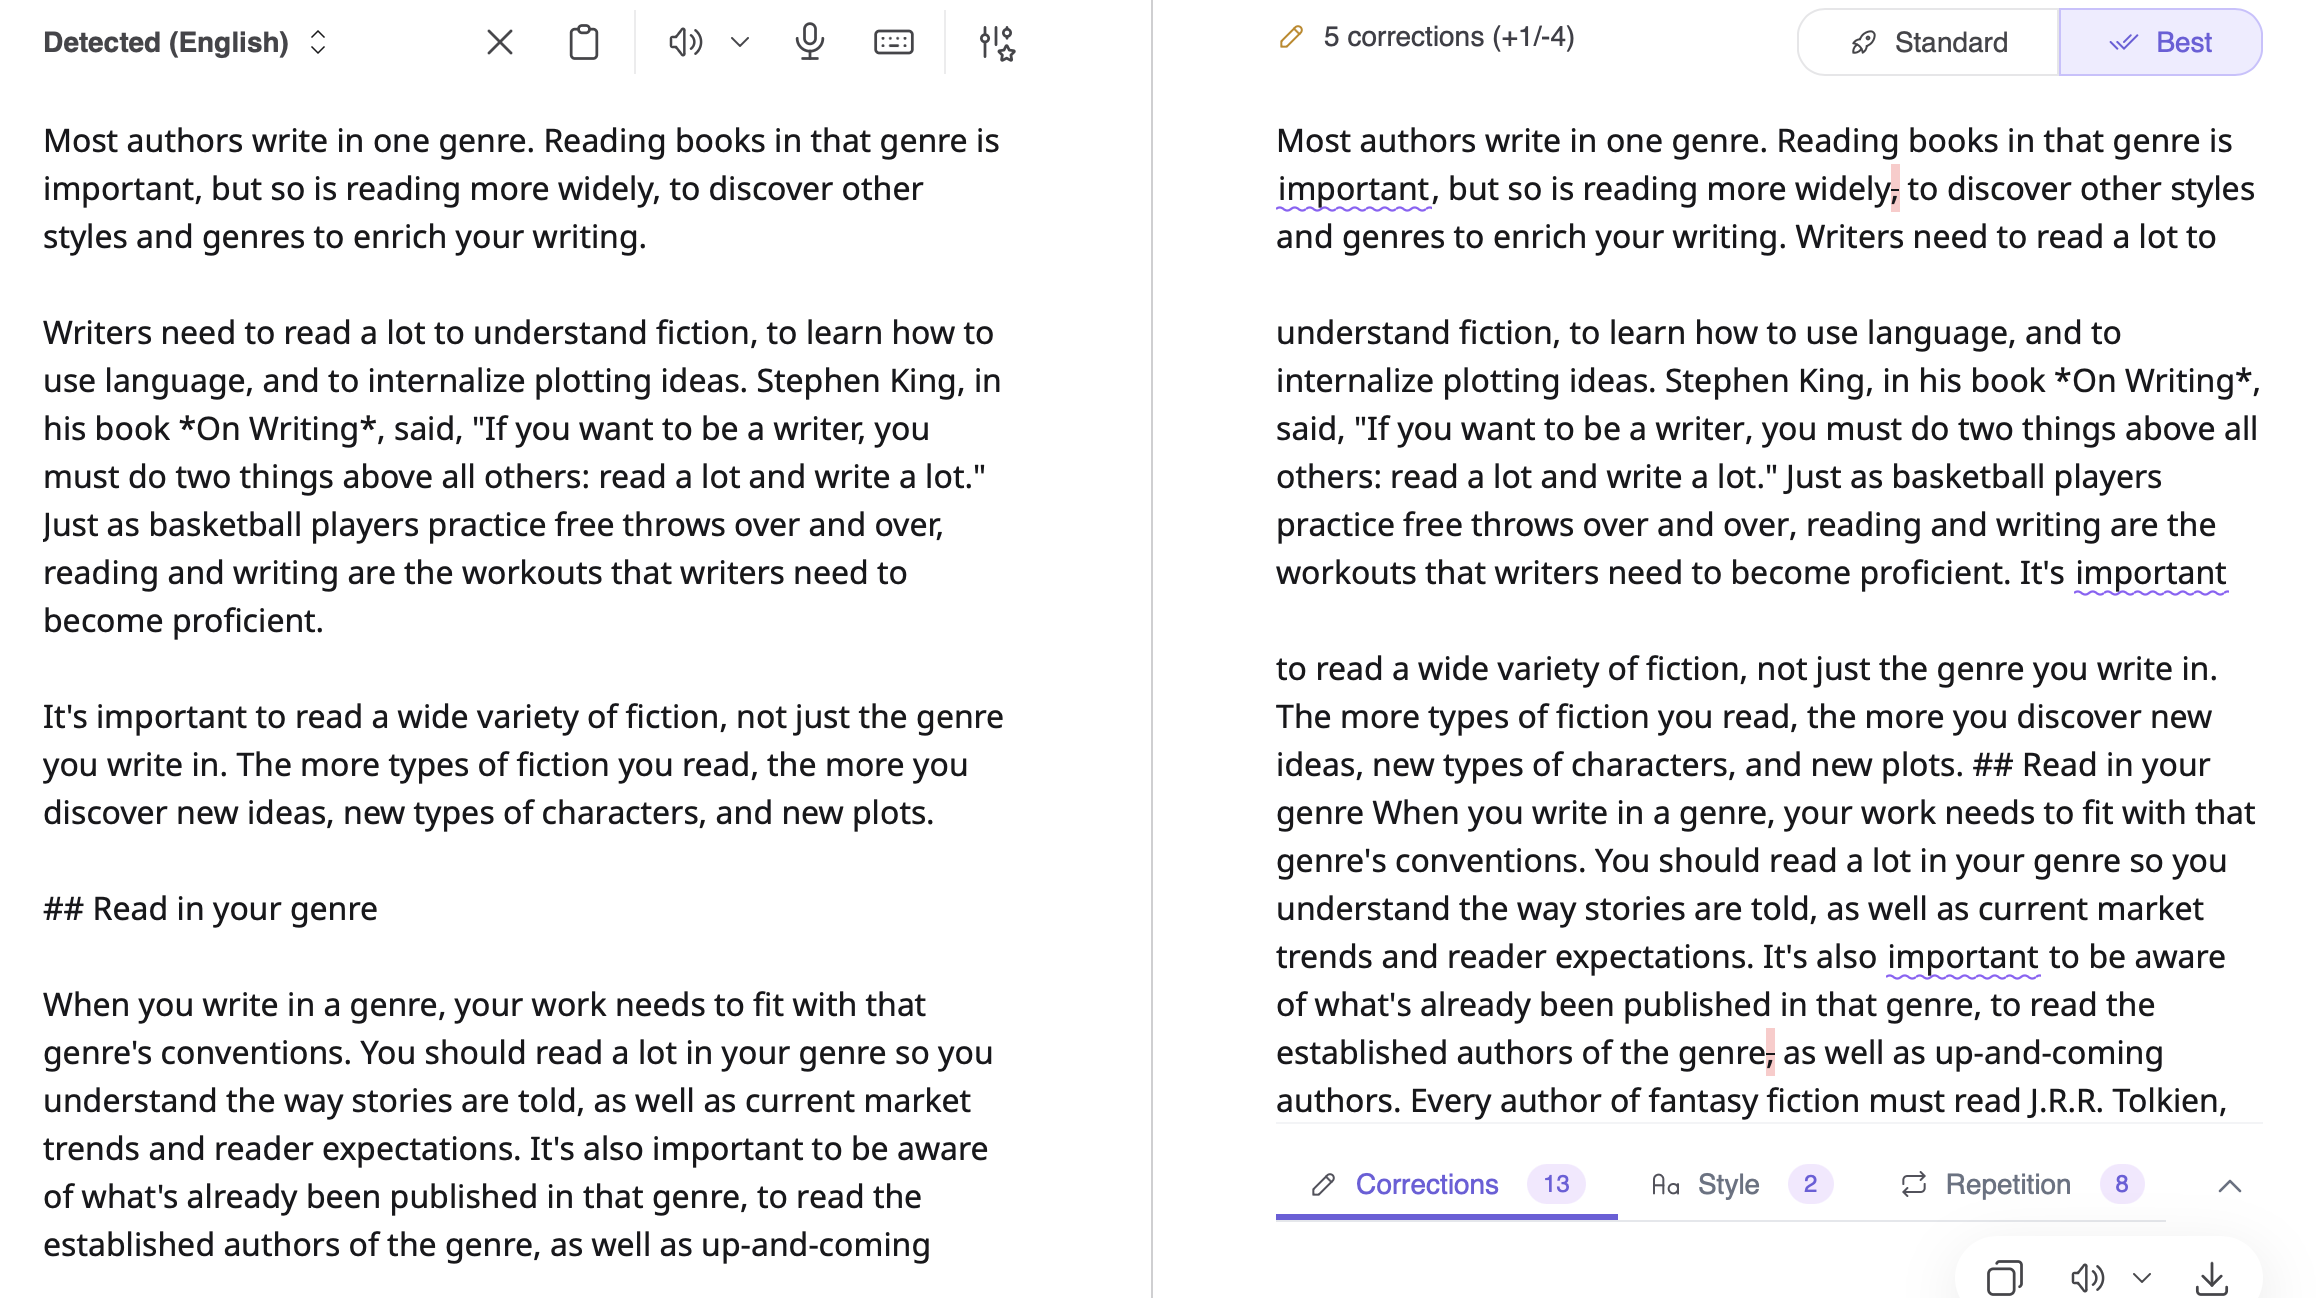Expand voice options next to source speaker
The image size is (2324, 1298).
[x=740, y=42]
